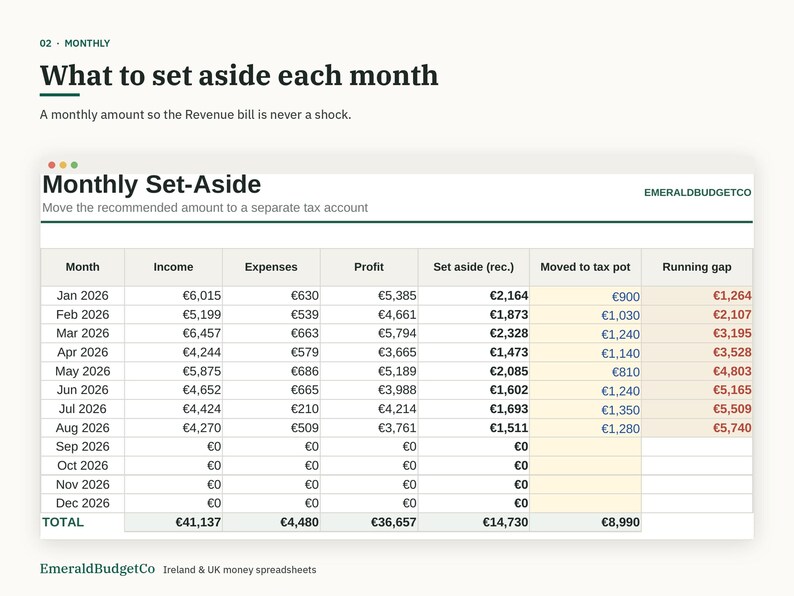Click the Monthly Set-Aside sheet title
This screenshot has width=794, height=596.
pos(151,184)
